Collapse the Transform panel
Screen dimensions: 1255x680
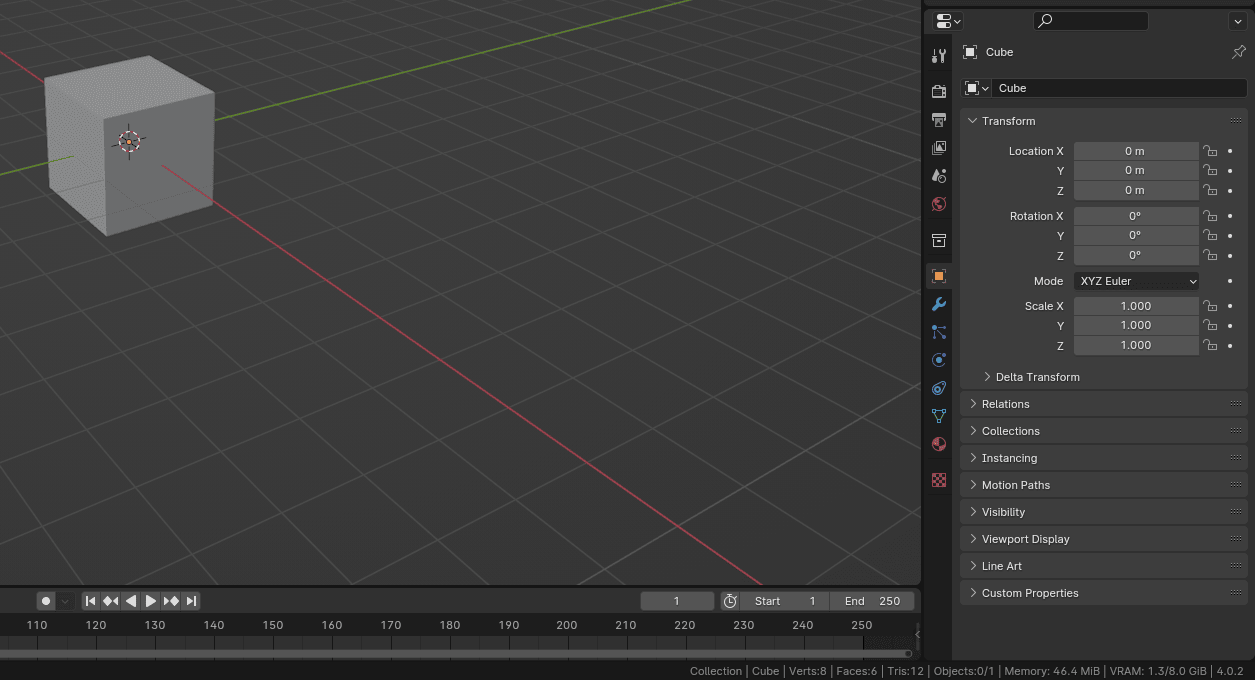click(1008, 121)
